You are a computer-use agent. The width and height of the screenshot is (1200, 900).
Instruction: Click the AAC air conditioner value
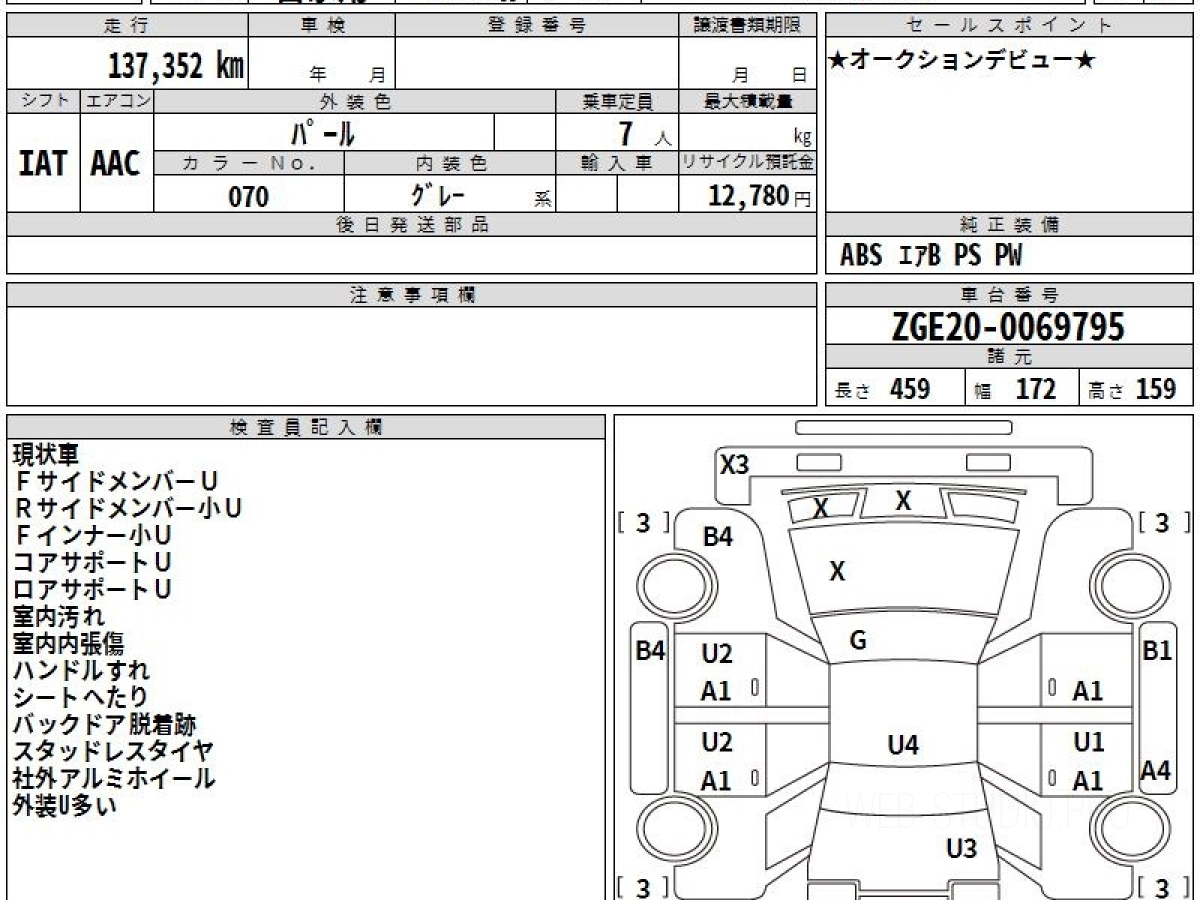pos(116,163)
